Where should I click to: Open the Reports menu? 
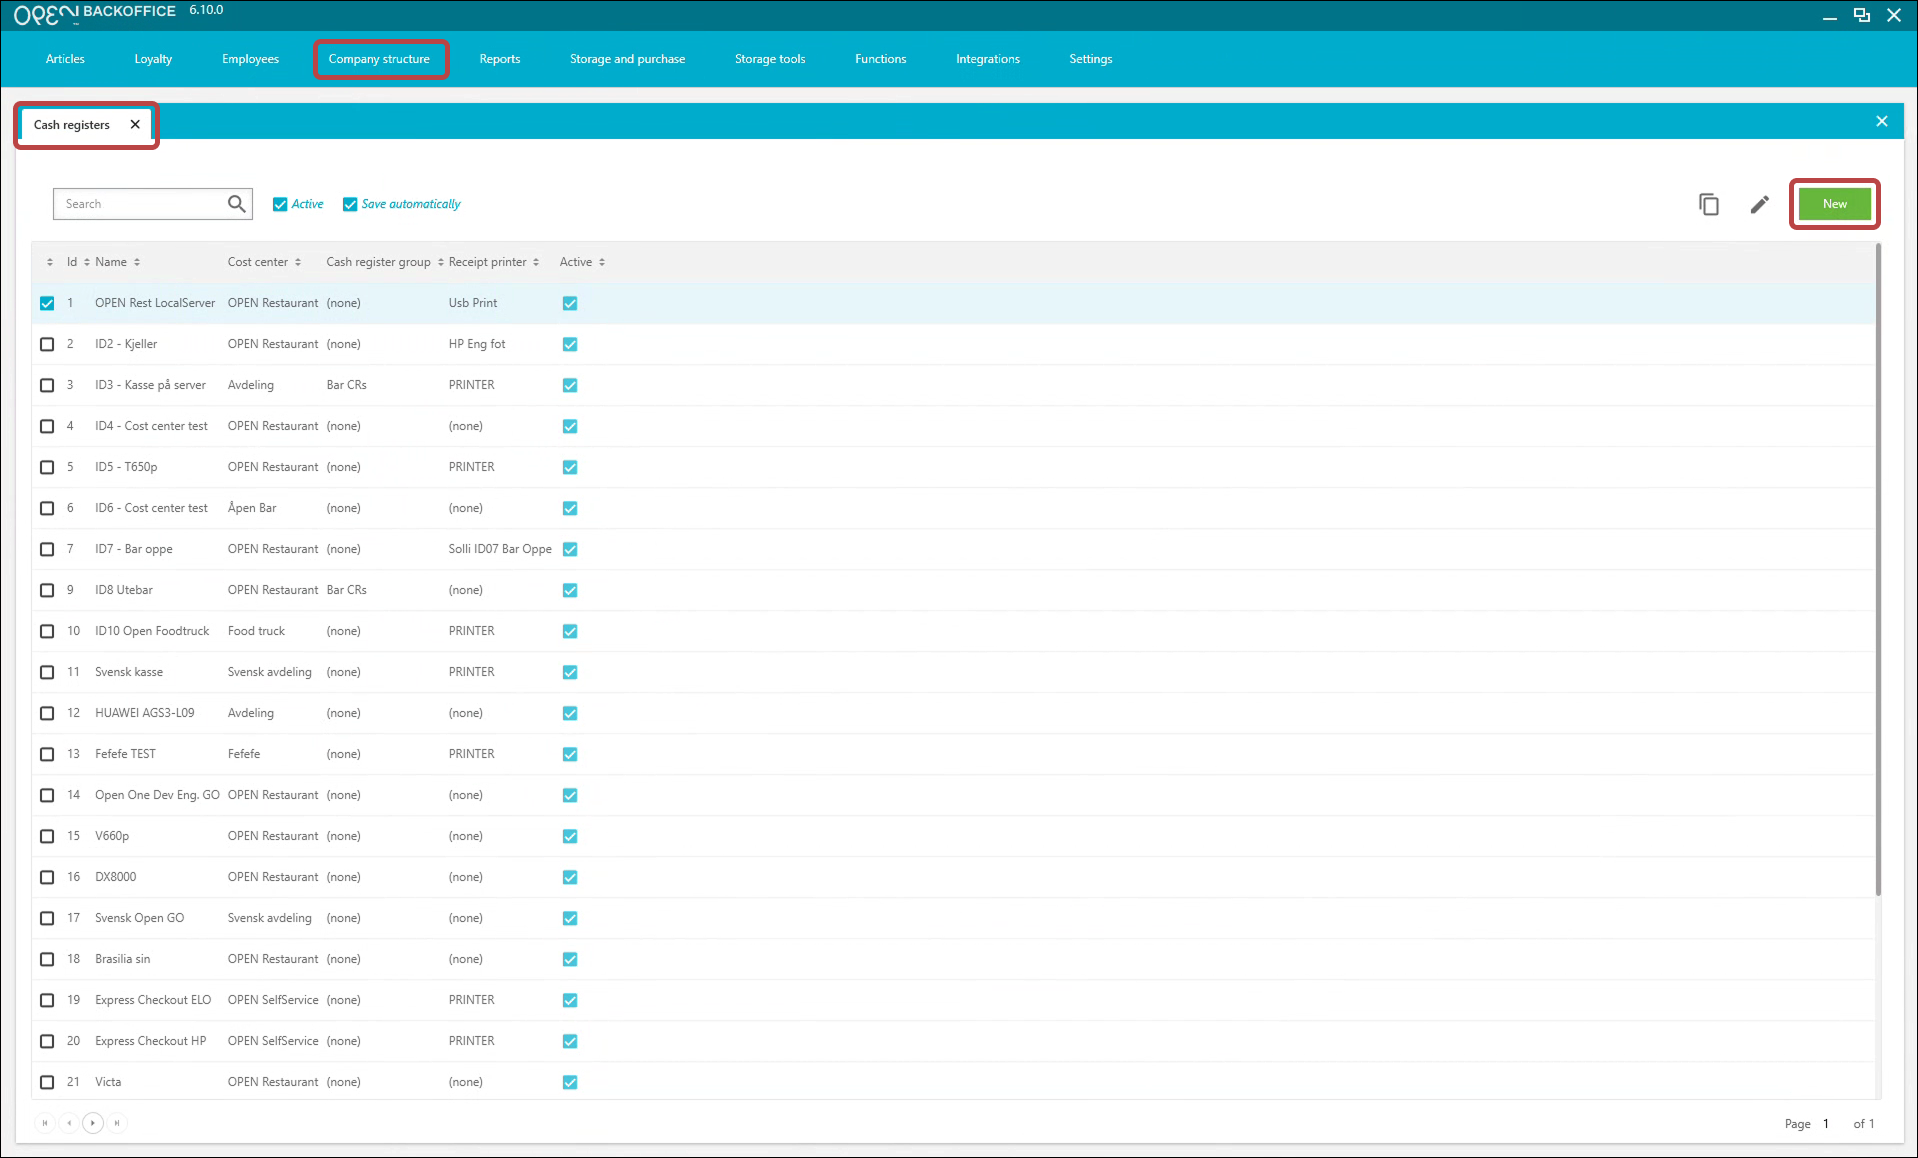tap(500, 59)
